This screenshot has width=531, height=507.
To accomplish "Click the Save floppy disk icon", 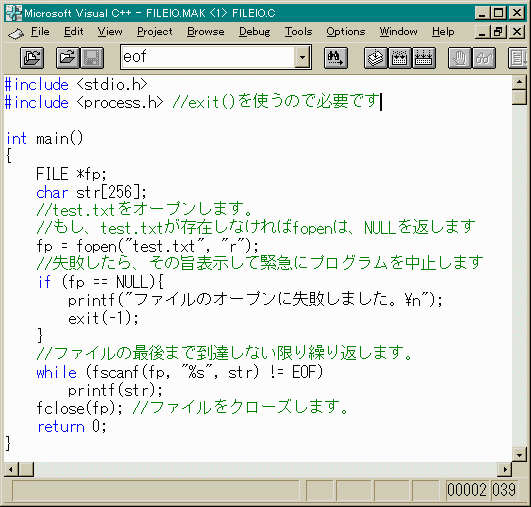I will point(92,58).
